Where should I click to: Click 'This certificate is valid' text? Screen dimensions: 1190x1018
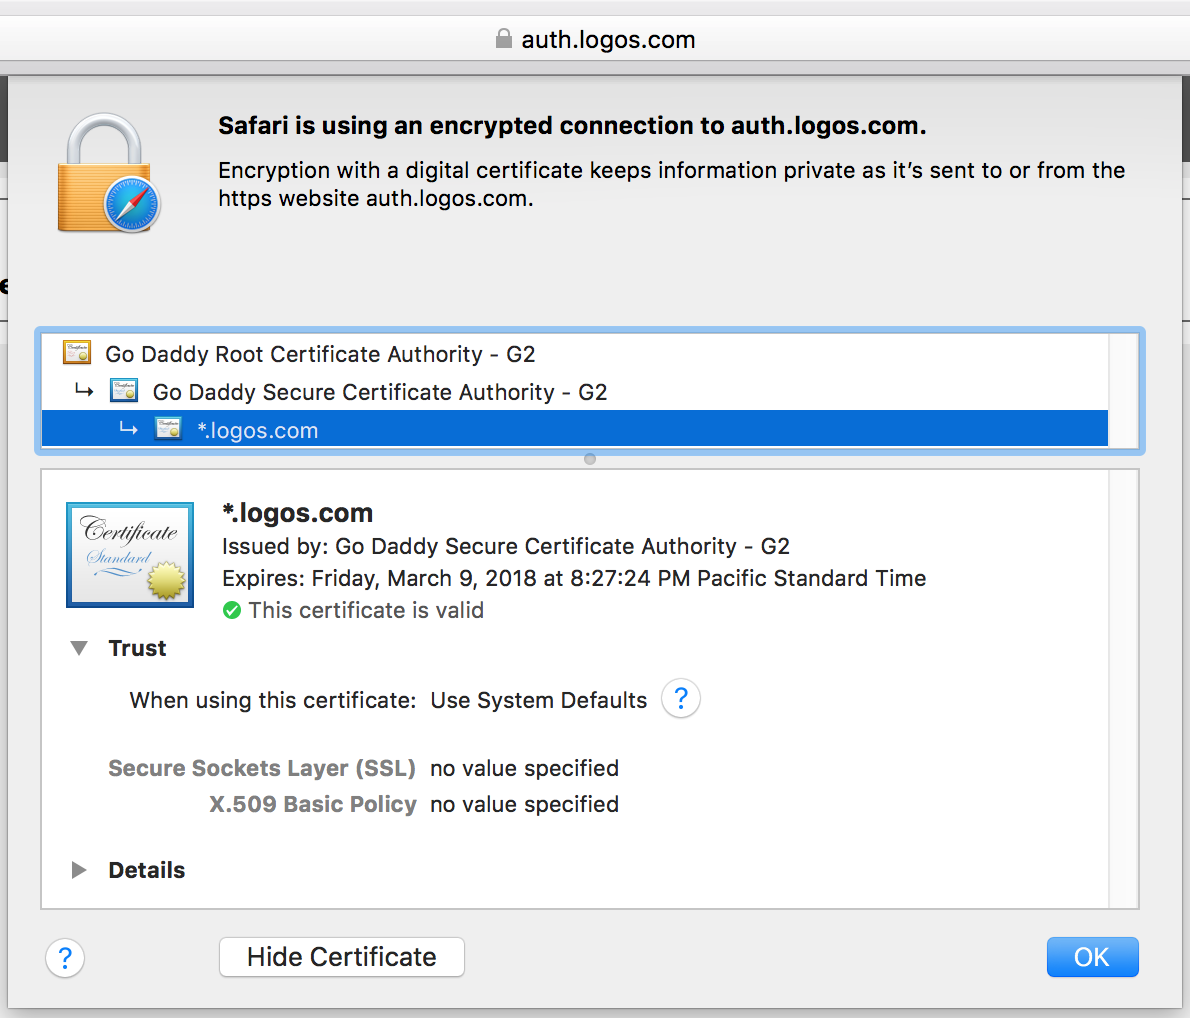(x=366, y=610)
